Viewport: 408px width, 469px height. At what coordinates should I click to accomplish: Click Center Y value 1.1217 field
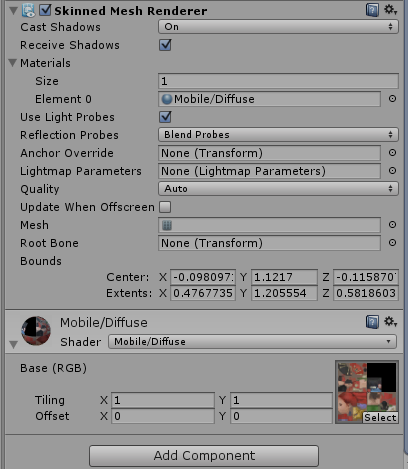pyautogui.click(x=284, y=277)
